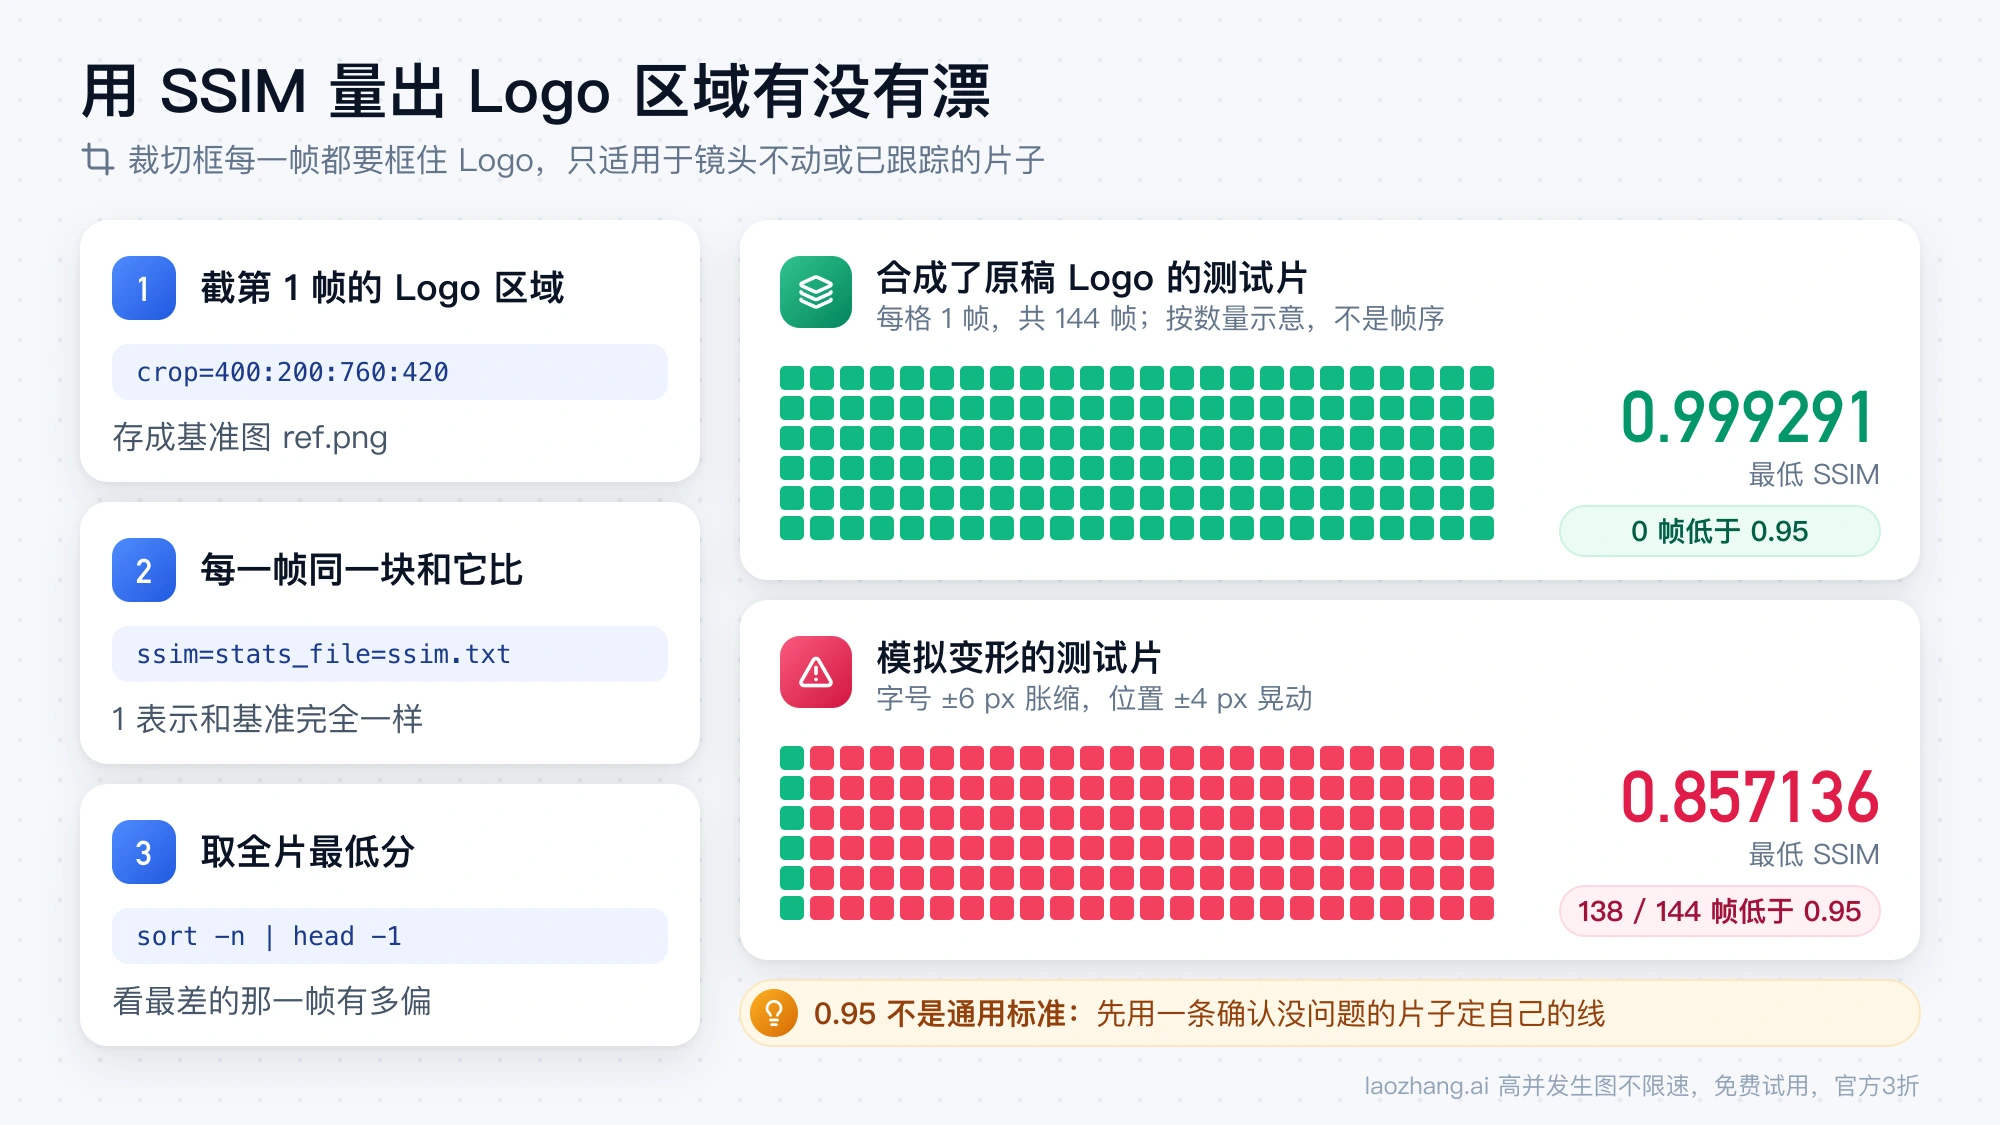Click heading '模拟变形的测试片'
Viewport: 2000px width, 1125px height.
click(x=1019, y=657)
